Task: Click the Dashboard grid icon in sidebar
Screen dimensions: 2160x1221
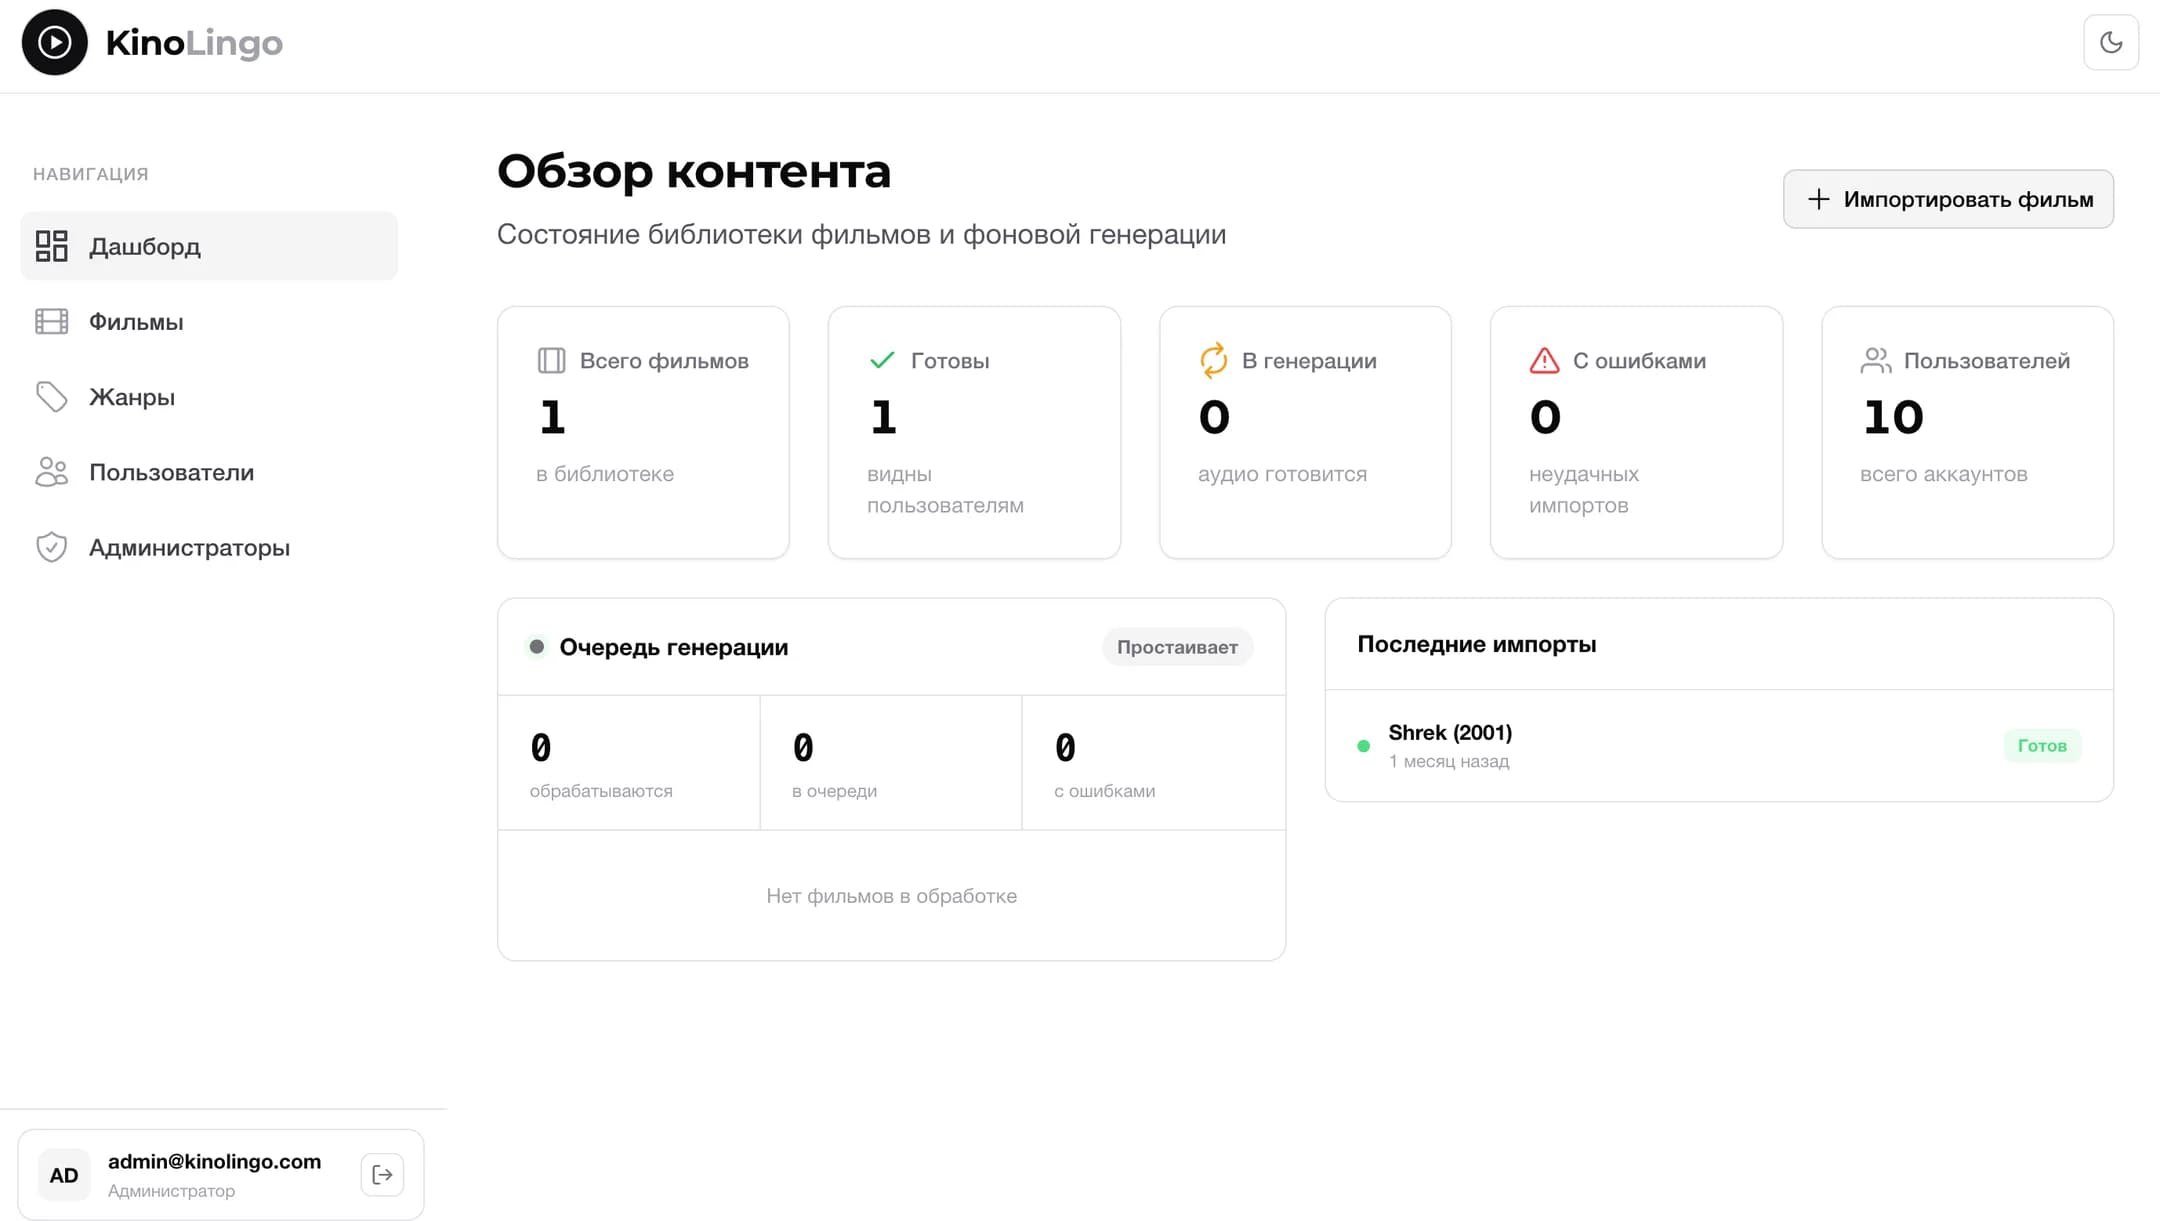Action: tap(51, 246)
